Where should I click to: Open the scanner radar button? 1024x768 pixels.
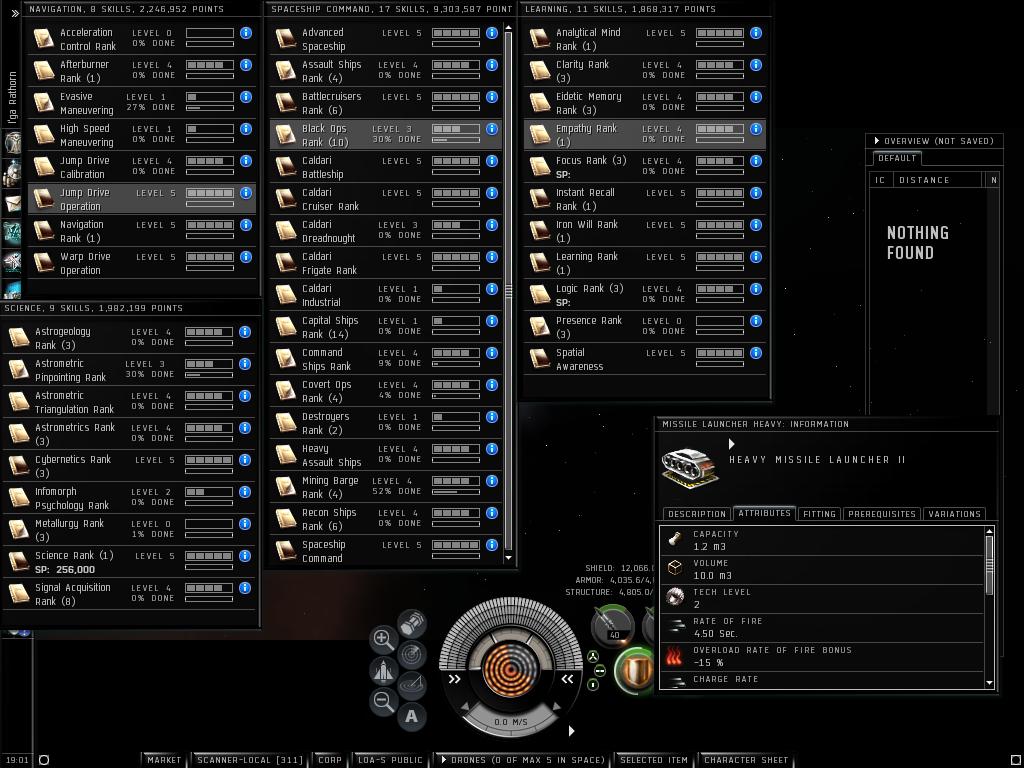pos(411,654)
